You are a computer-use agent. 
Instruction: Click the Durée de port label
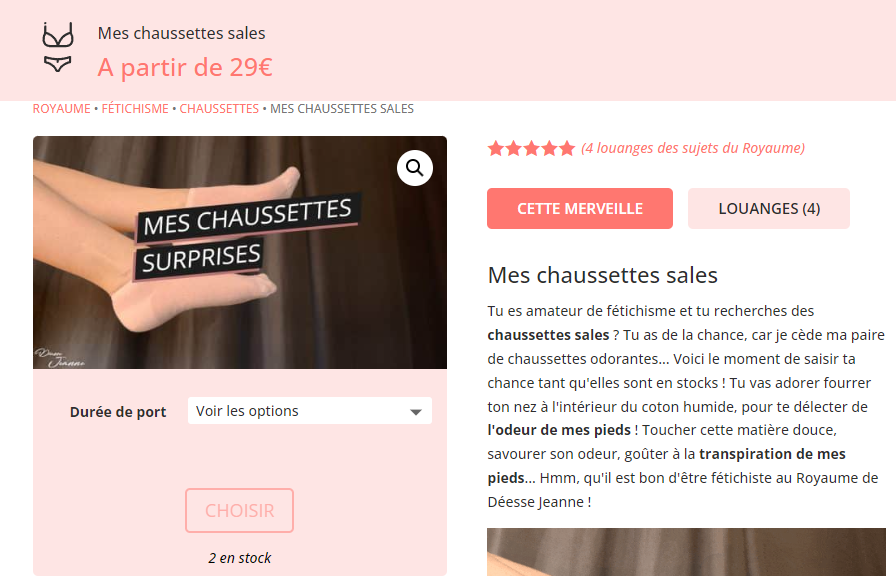point(118,412)
